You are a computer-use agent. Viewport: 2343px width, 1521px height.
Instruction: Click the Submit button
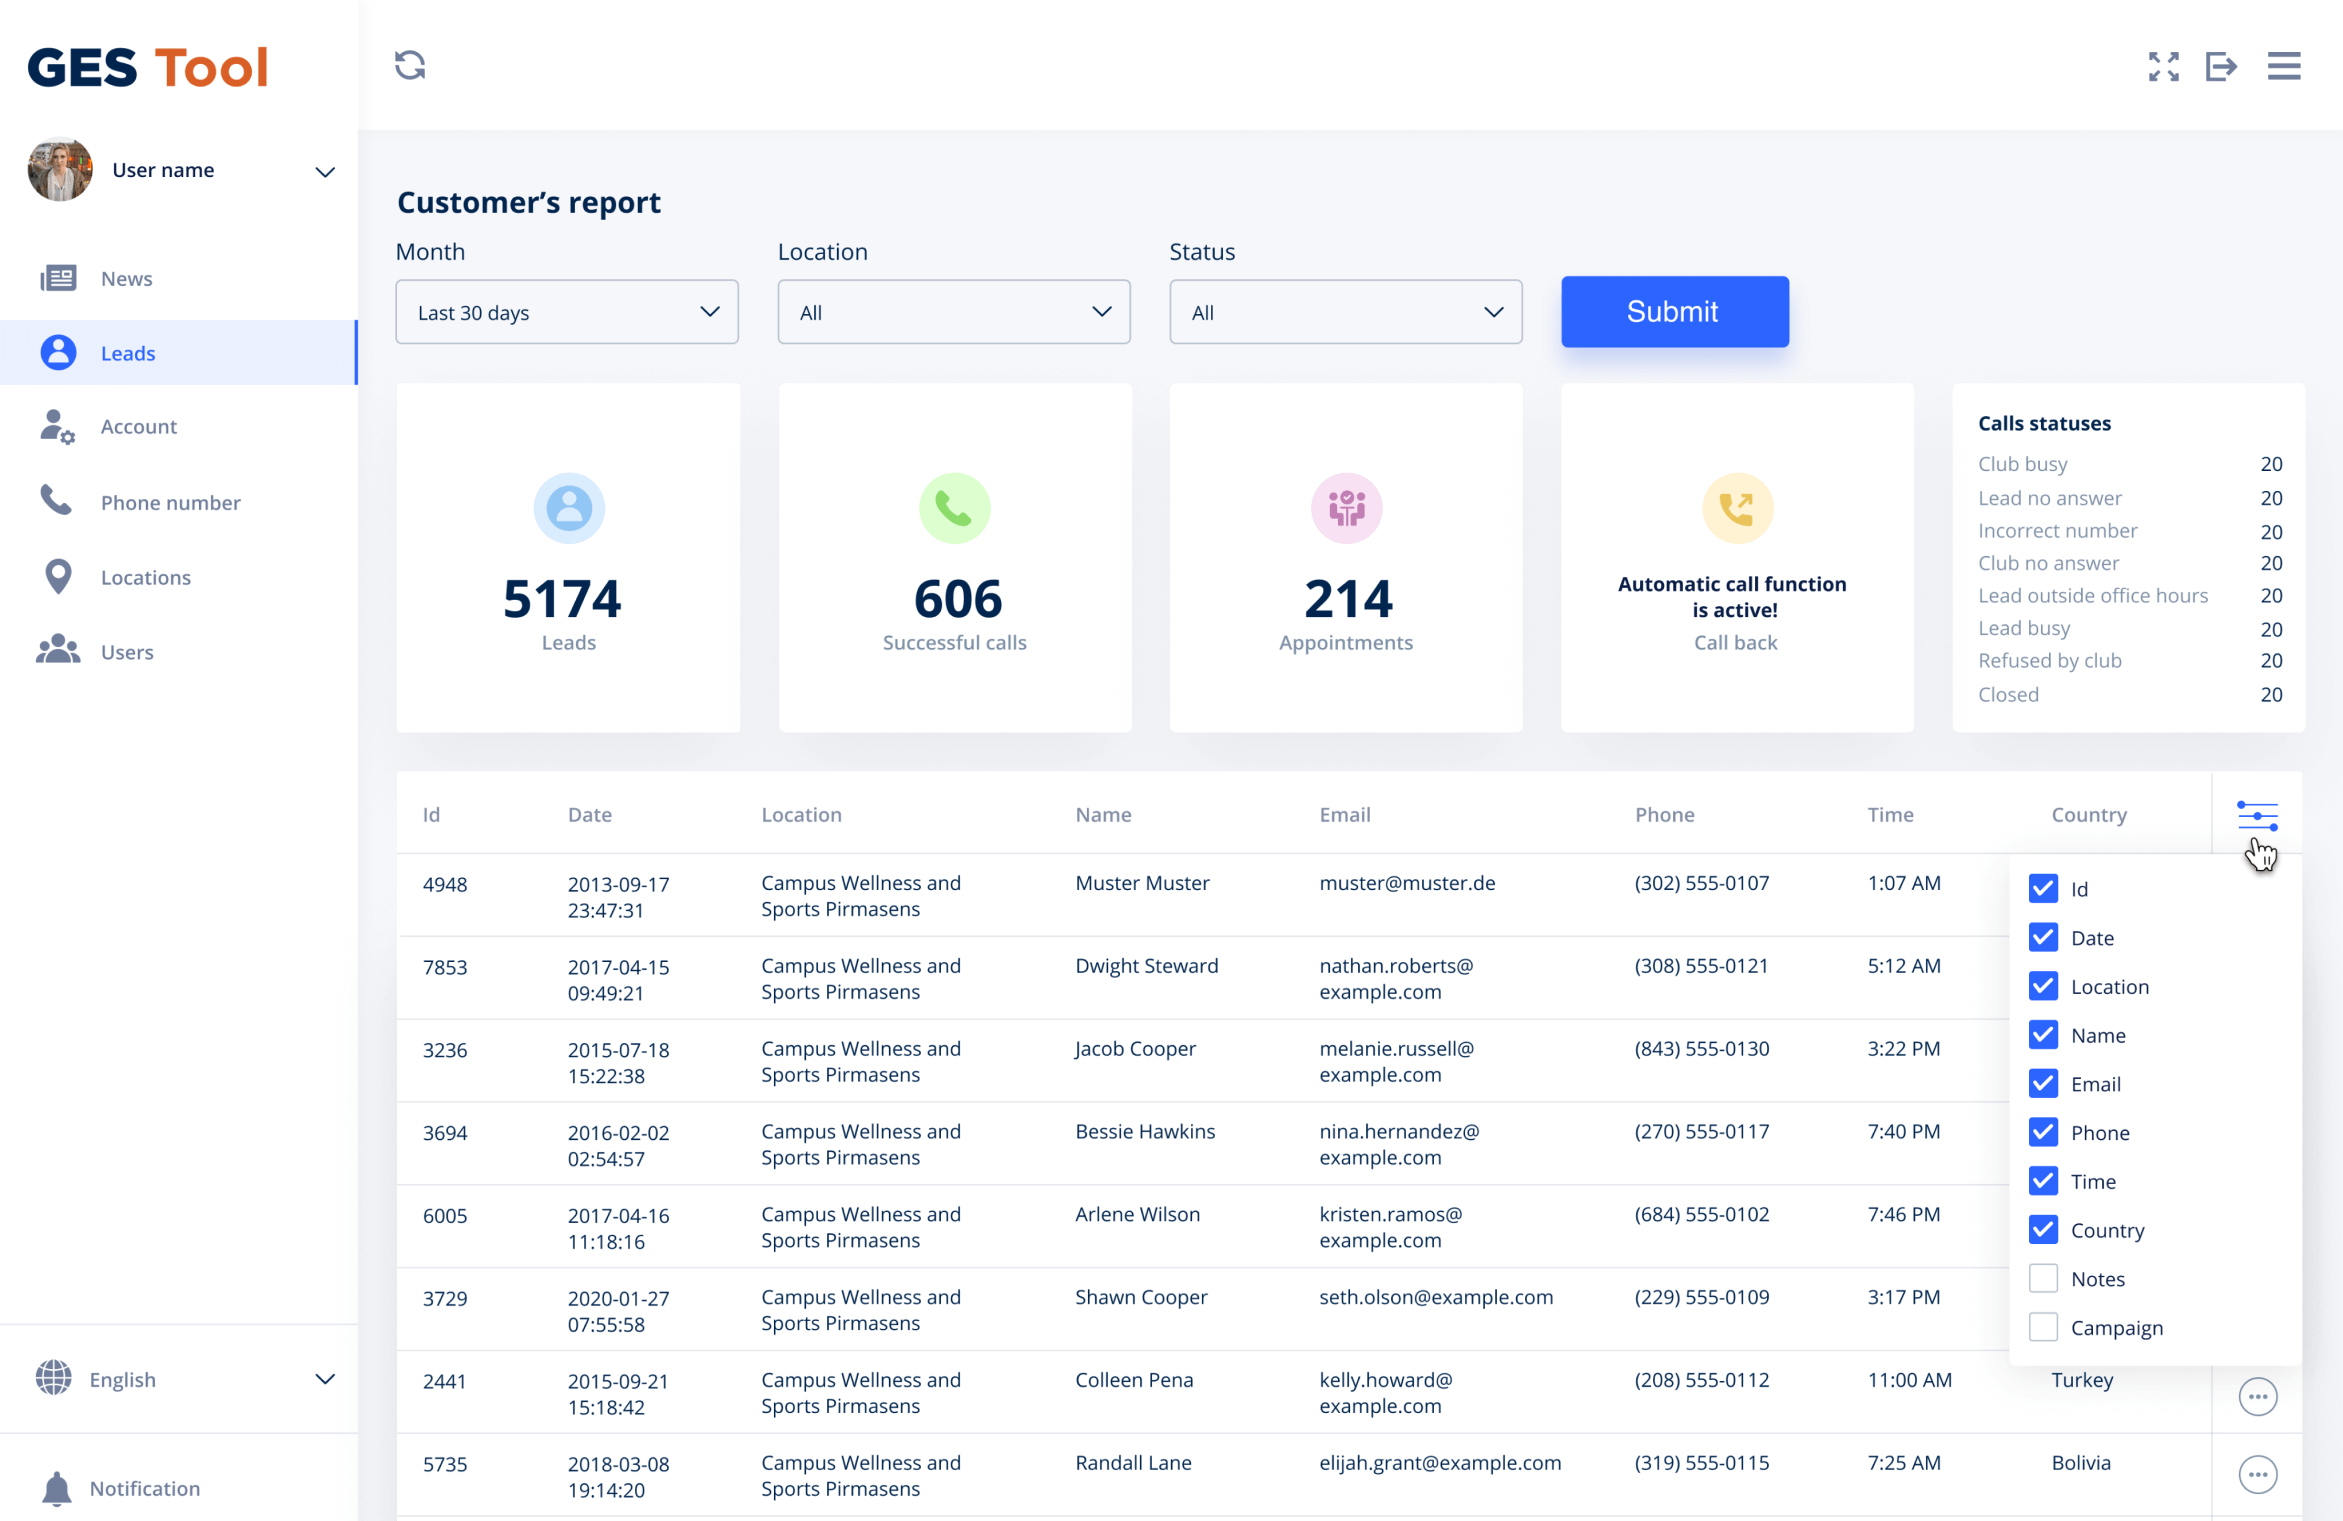click(1673, 311)
